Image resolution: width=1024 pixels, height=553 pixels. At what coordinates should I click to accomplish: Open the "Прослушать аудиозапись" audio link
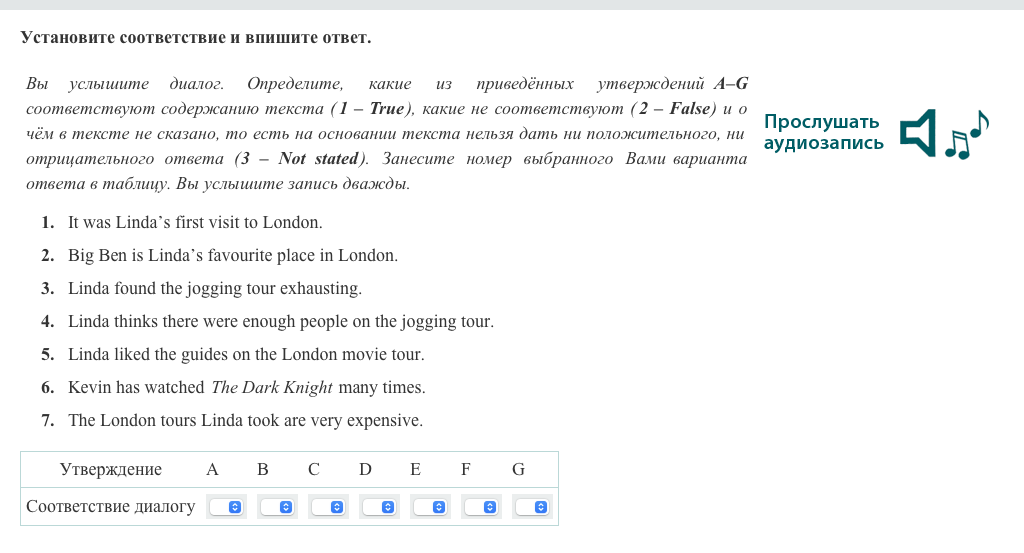[x=823, y=133]
